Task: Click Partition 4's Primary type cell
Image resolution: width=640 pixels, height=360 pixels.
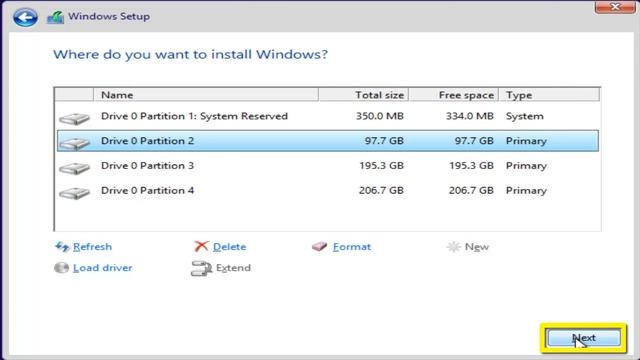Action: coord(526,191)
